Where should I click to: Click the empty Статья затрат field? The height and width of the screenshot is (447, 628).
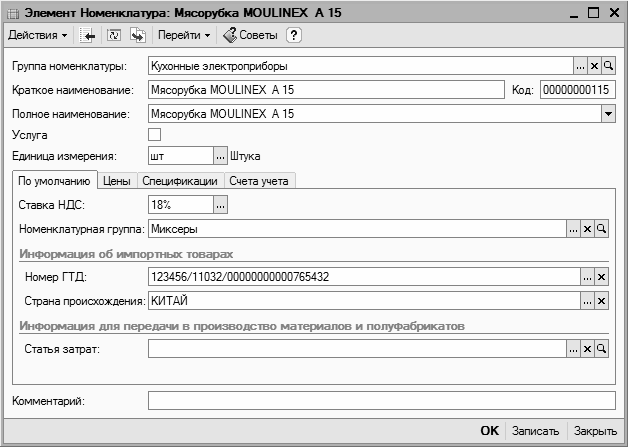click(x=357, y=349)
